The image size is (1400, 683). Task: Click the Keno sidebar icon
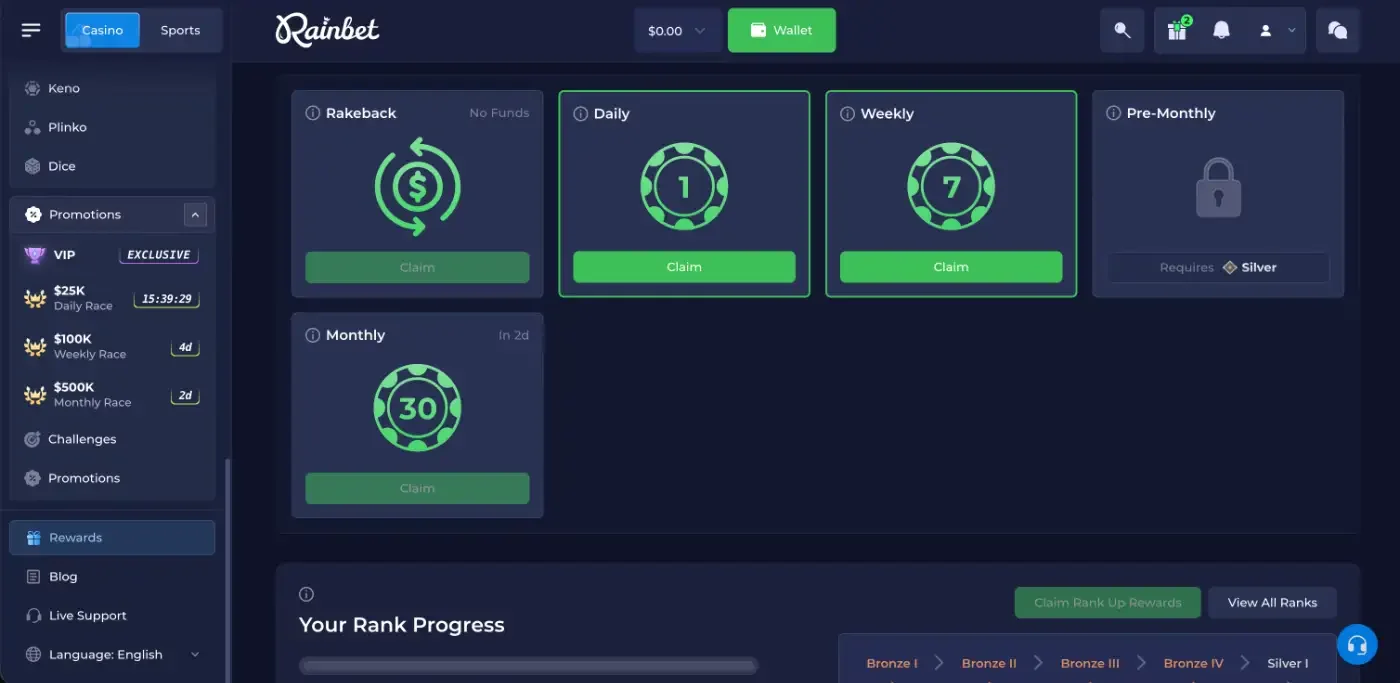coord(32,88)
